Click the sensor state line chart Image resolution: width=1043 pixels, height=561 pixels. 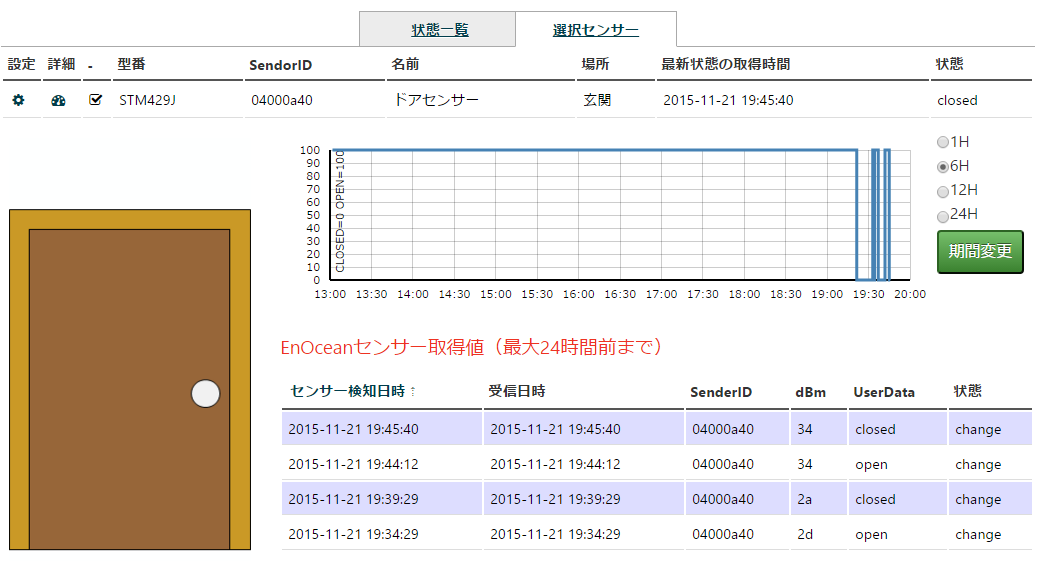620,215
